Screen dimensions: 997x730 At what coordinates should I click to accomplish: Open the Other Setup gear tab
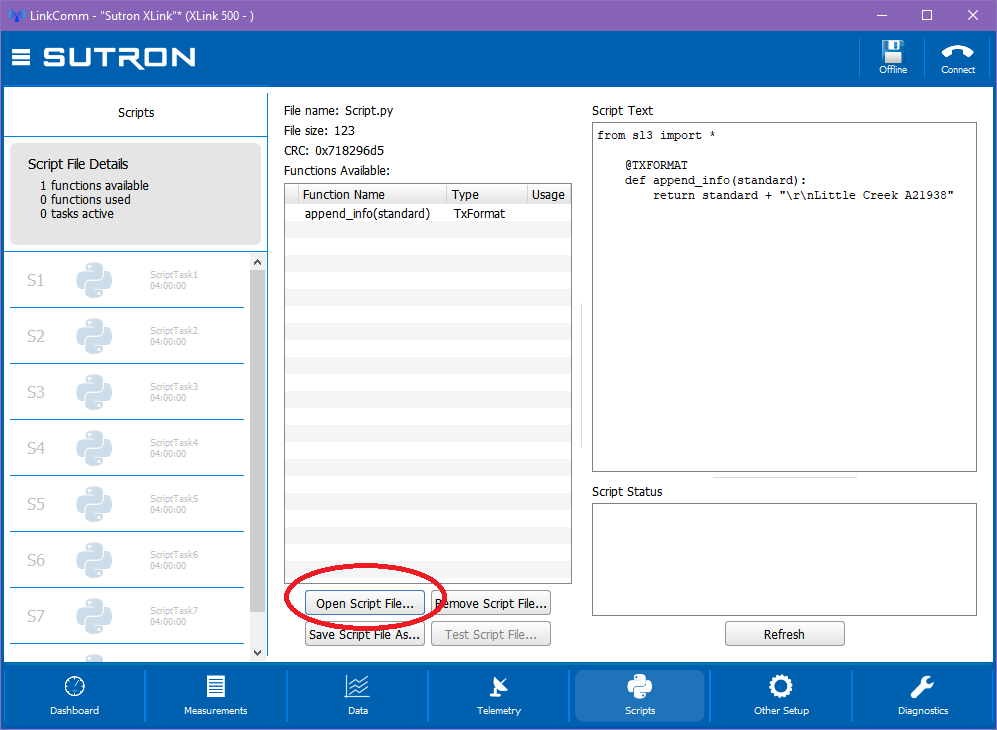coord(781,696)
